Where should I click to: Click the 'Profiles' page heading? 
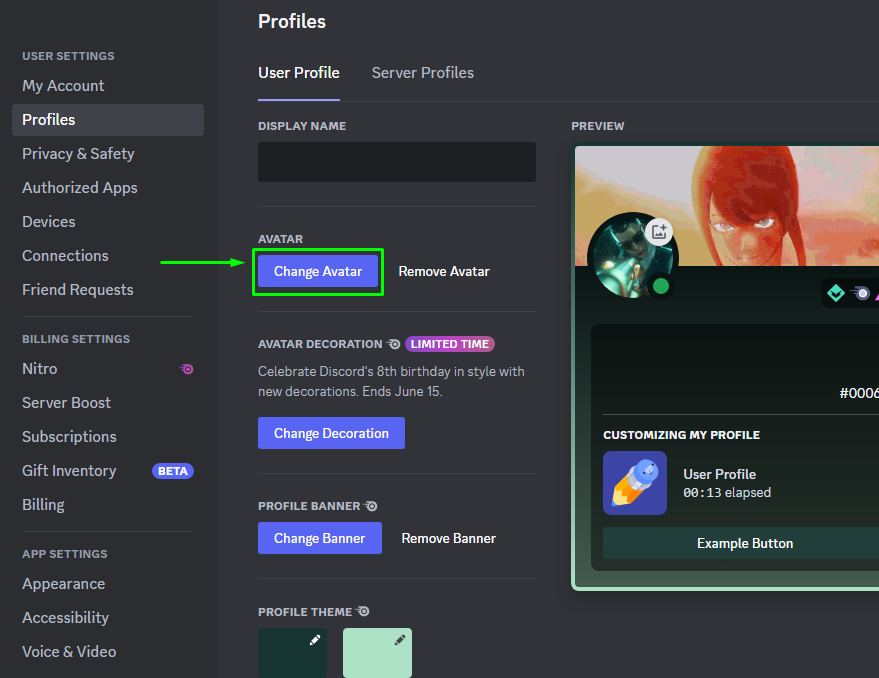(x=292, y=21)
